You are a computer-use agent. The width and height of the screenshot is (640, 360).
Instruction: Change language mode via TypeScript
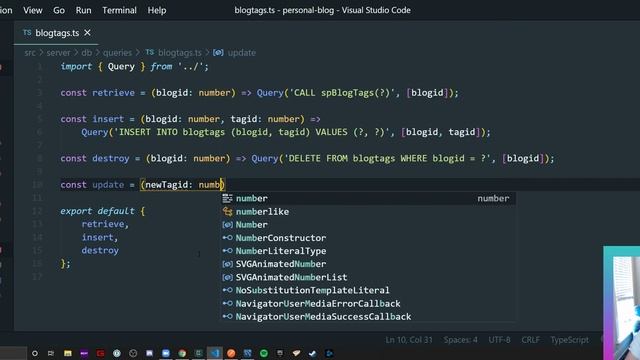tap(569, 340)
